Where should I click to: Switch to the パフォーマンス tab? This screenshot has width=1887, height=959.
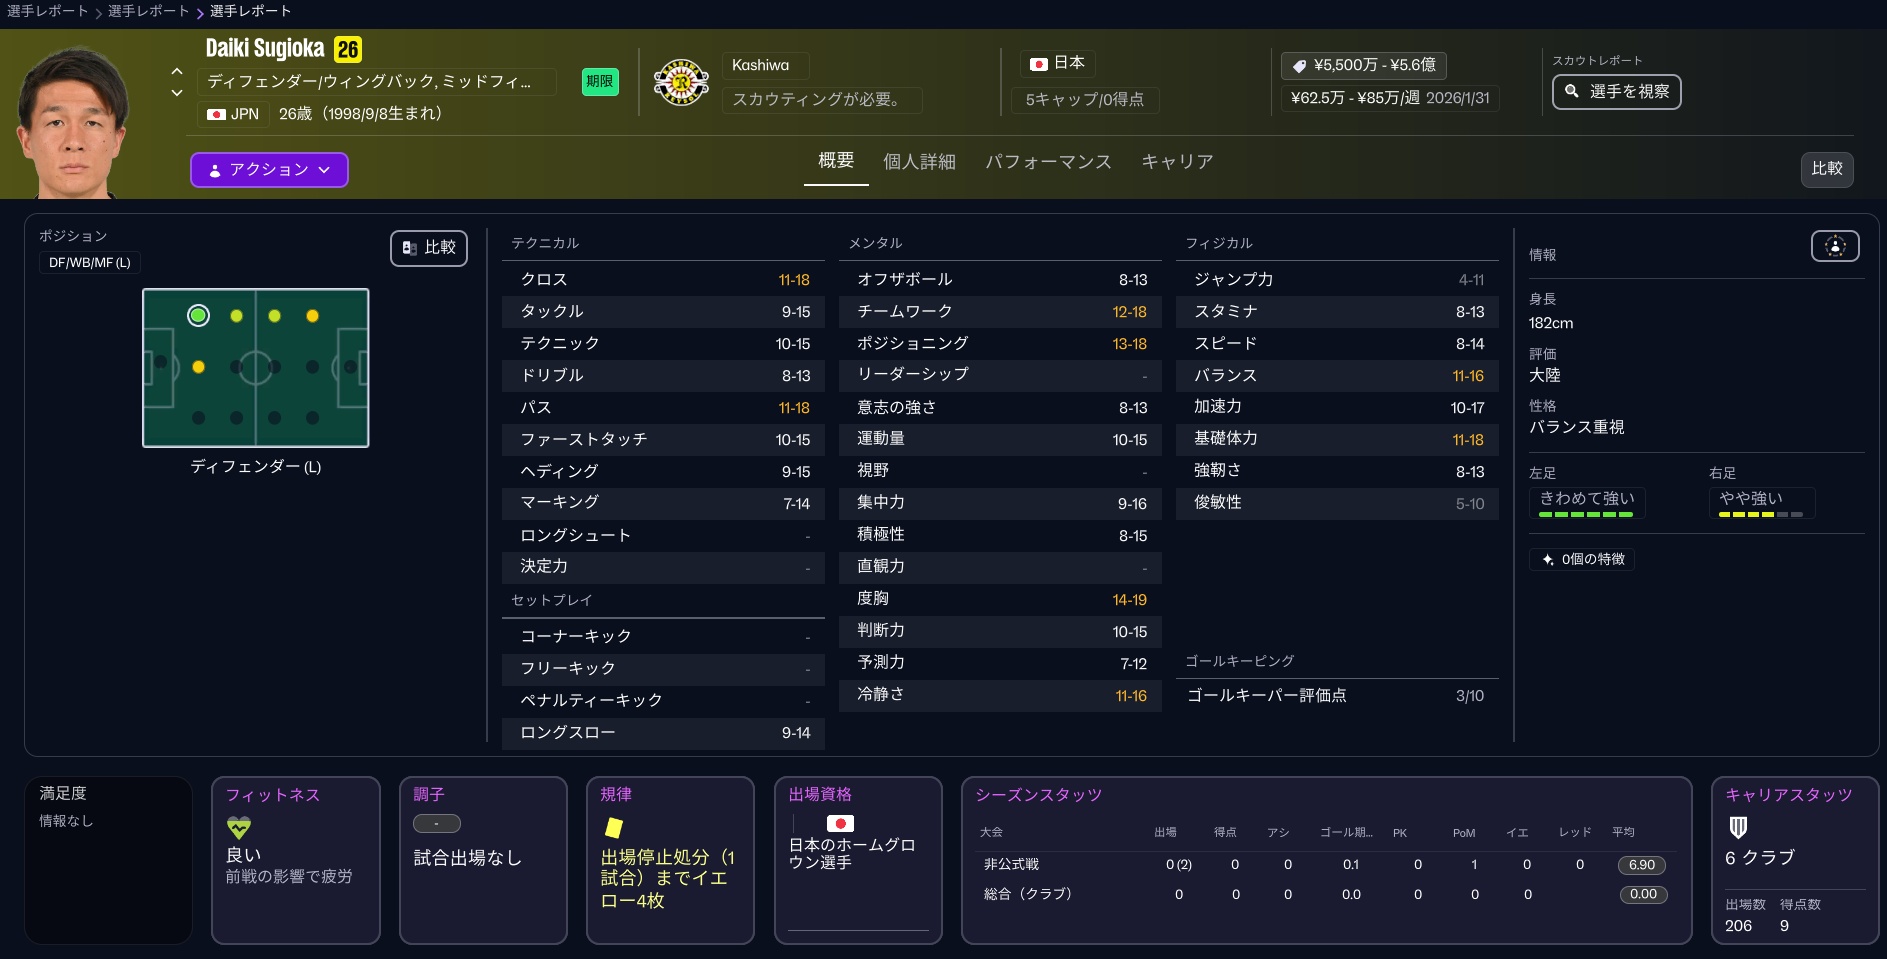click(x=1047, y=162)
